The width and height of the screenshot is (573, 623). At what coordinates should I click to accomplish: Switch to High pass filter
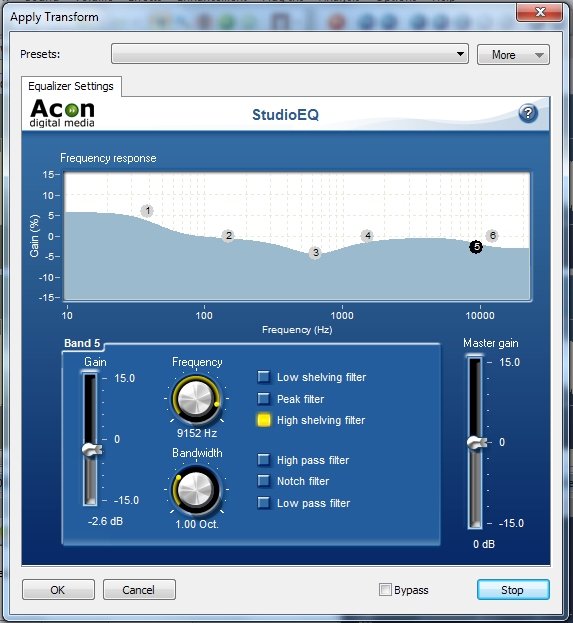(264, 460)
